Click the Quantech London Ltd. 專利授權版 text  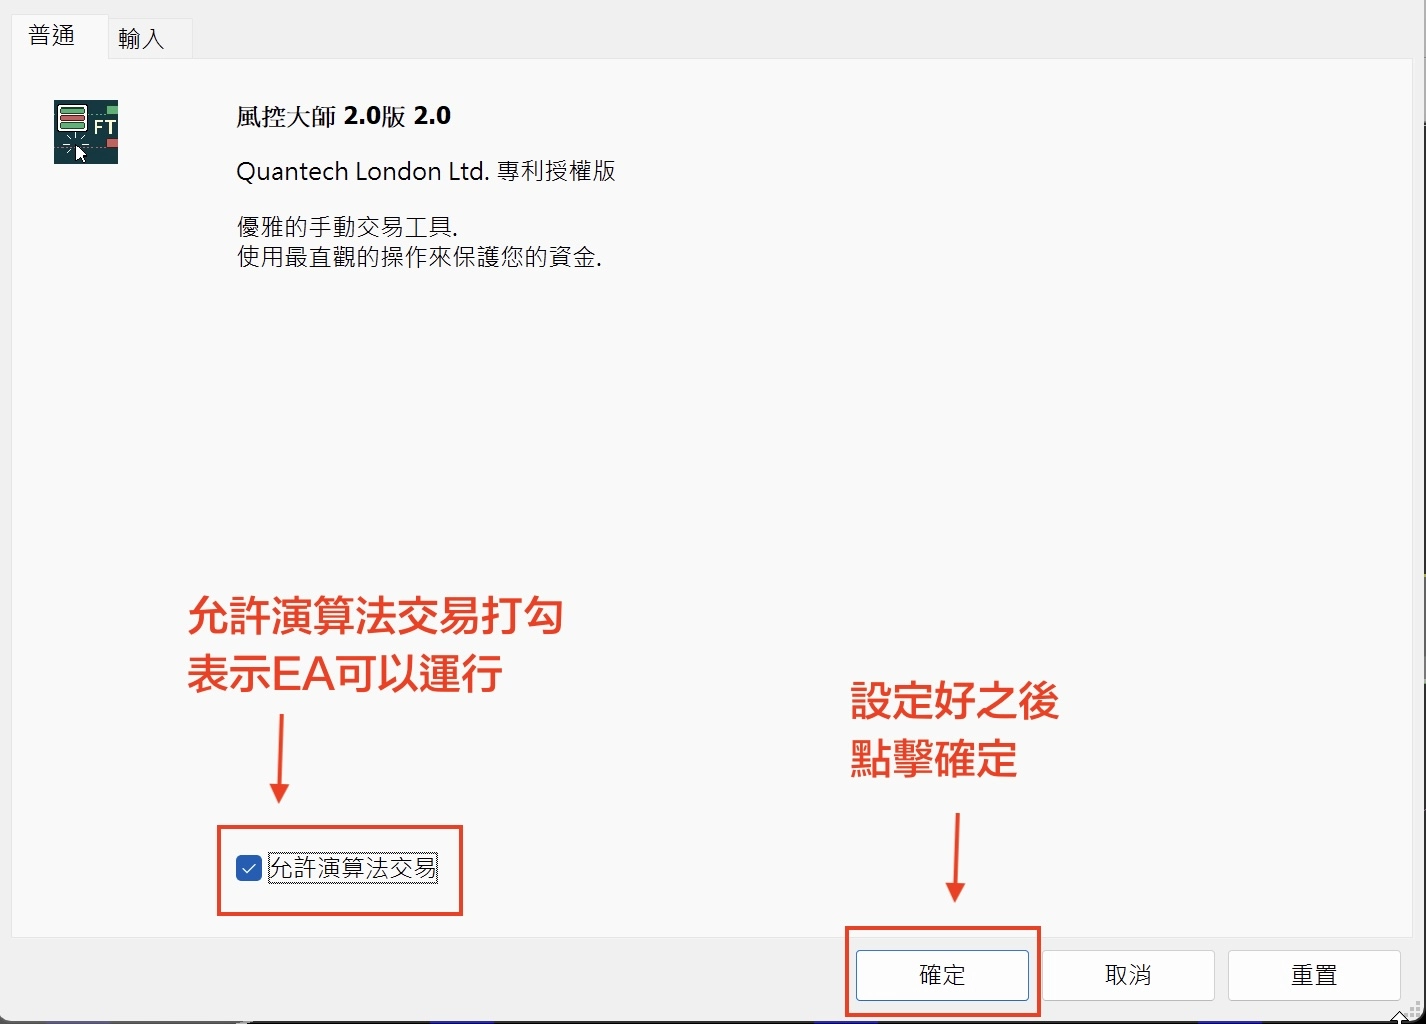[x=426, y=171]
